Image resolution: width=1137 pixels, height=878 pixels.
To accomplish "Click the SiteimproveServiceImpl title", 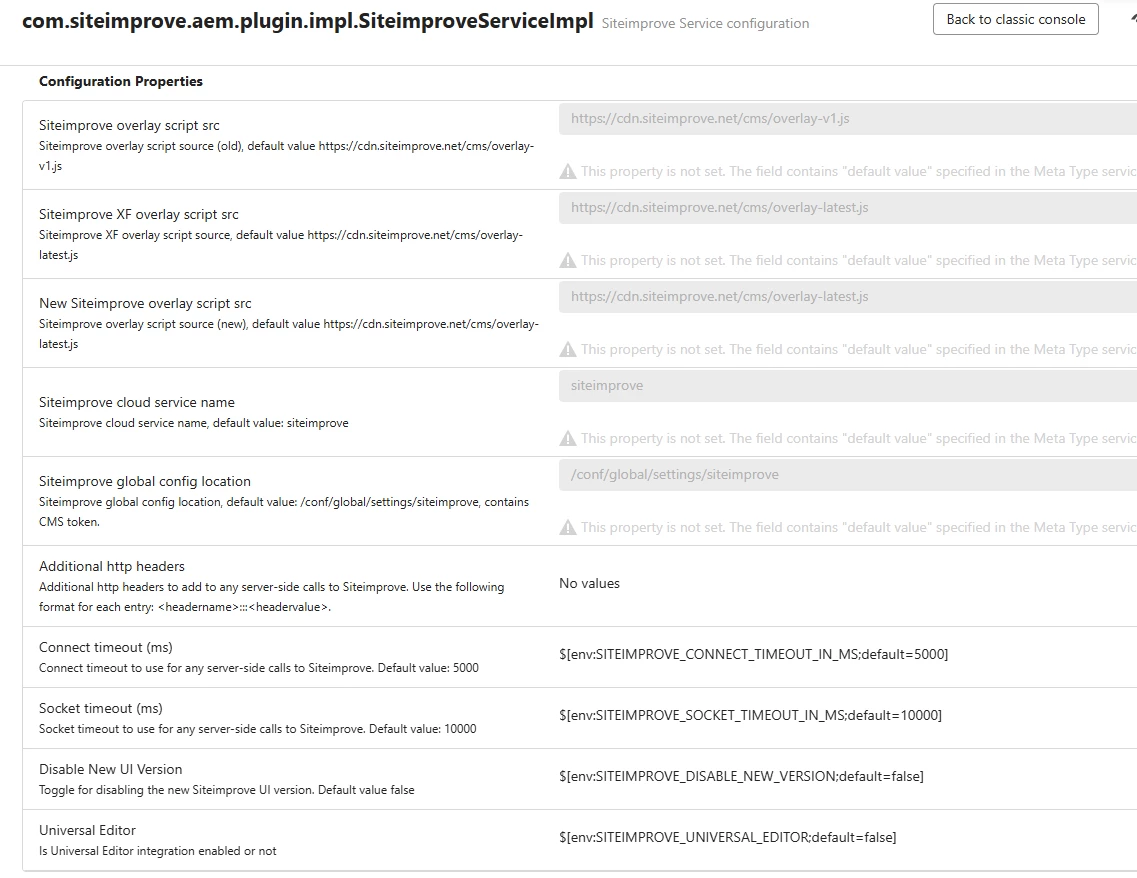I will 307,21.
